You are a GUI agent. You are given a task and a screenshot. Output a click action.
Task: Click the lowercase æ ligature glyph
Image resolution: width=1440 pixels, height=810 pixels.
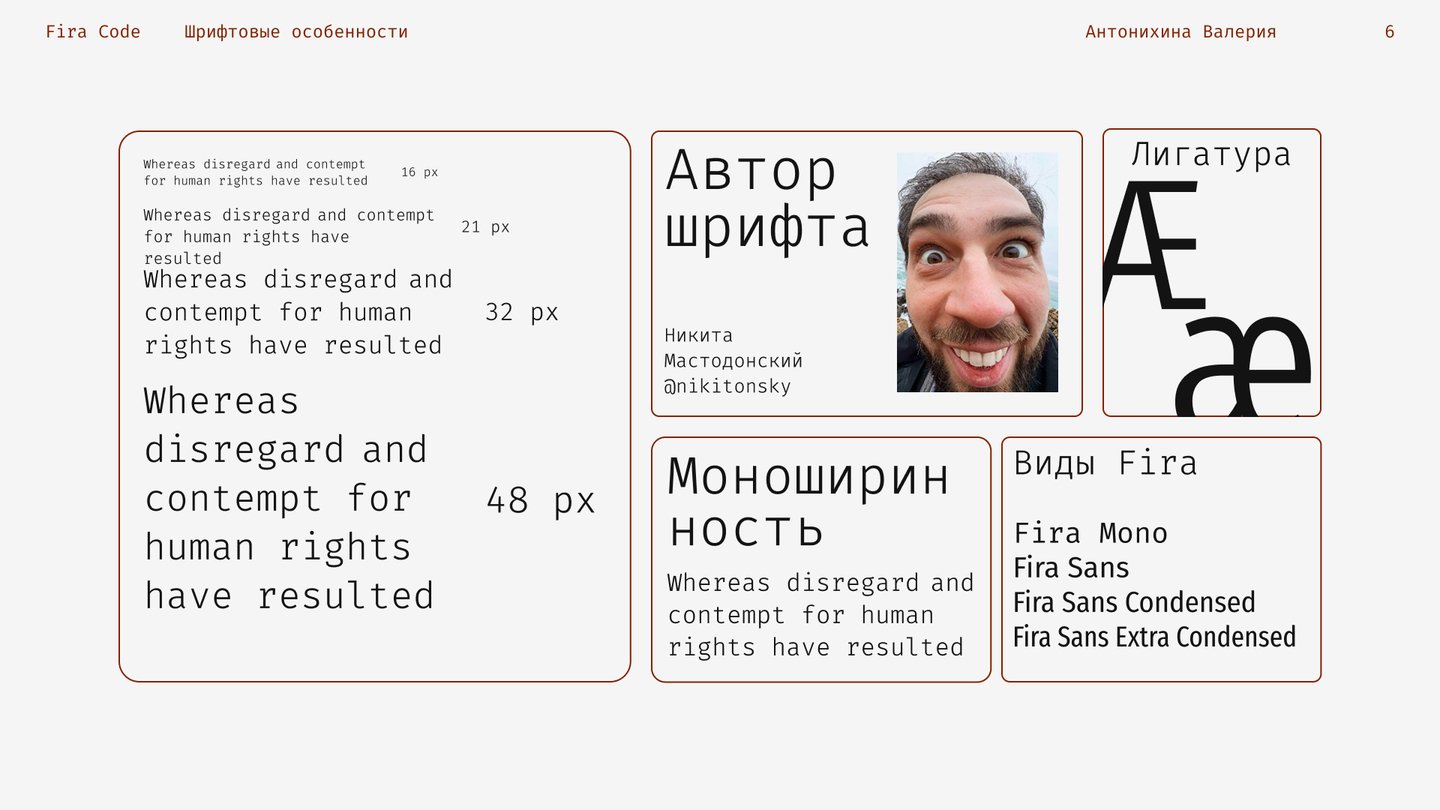pyautogui.click(x=1244, y=367)
